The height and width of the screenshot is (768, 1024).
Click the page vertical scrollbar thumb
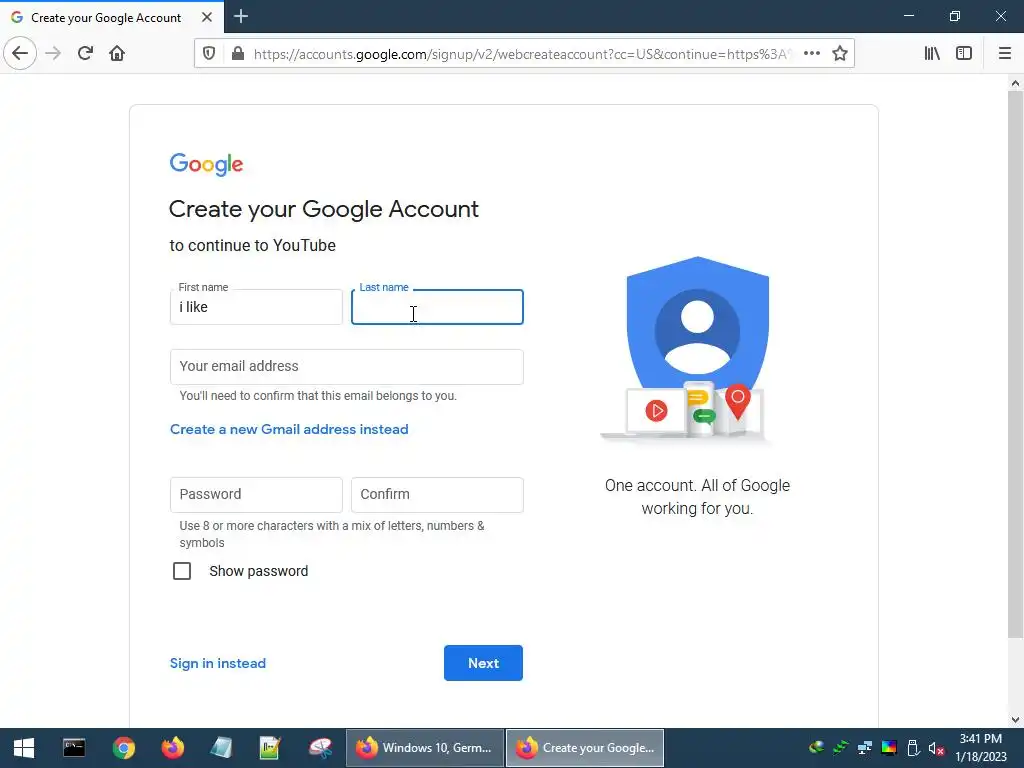(x=1015, y=364)
